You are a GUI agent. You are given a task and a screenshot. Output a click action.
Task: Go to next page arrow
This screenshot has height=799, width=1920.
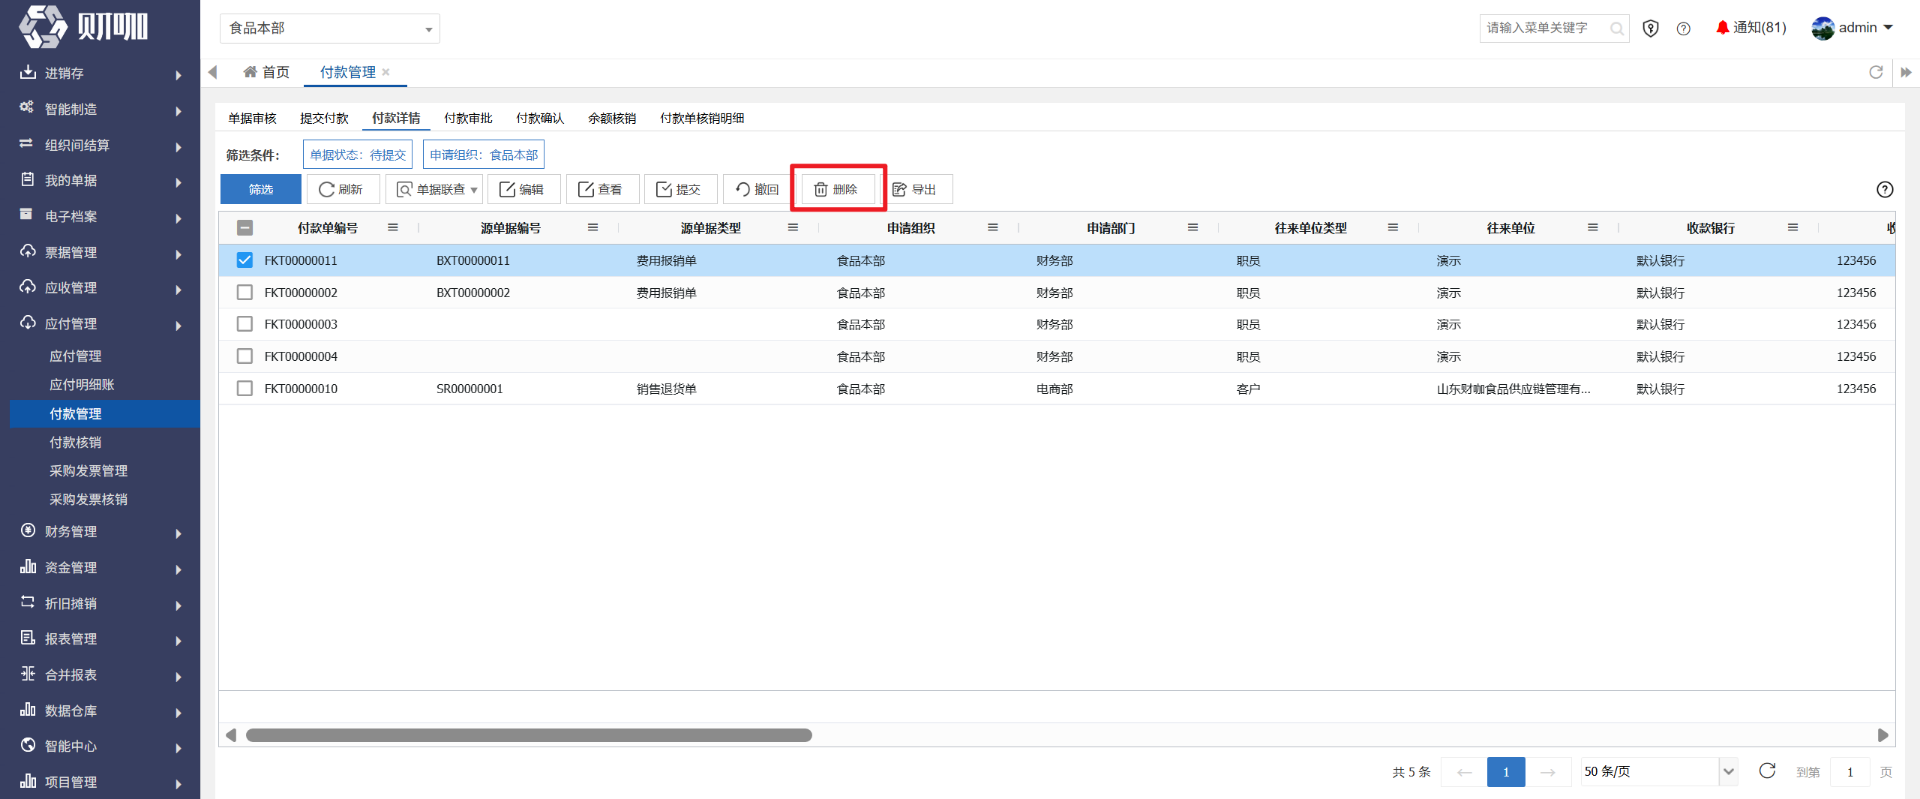pos(1548,772)
